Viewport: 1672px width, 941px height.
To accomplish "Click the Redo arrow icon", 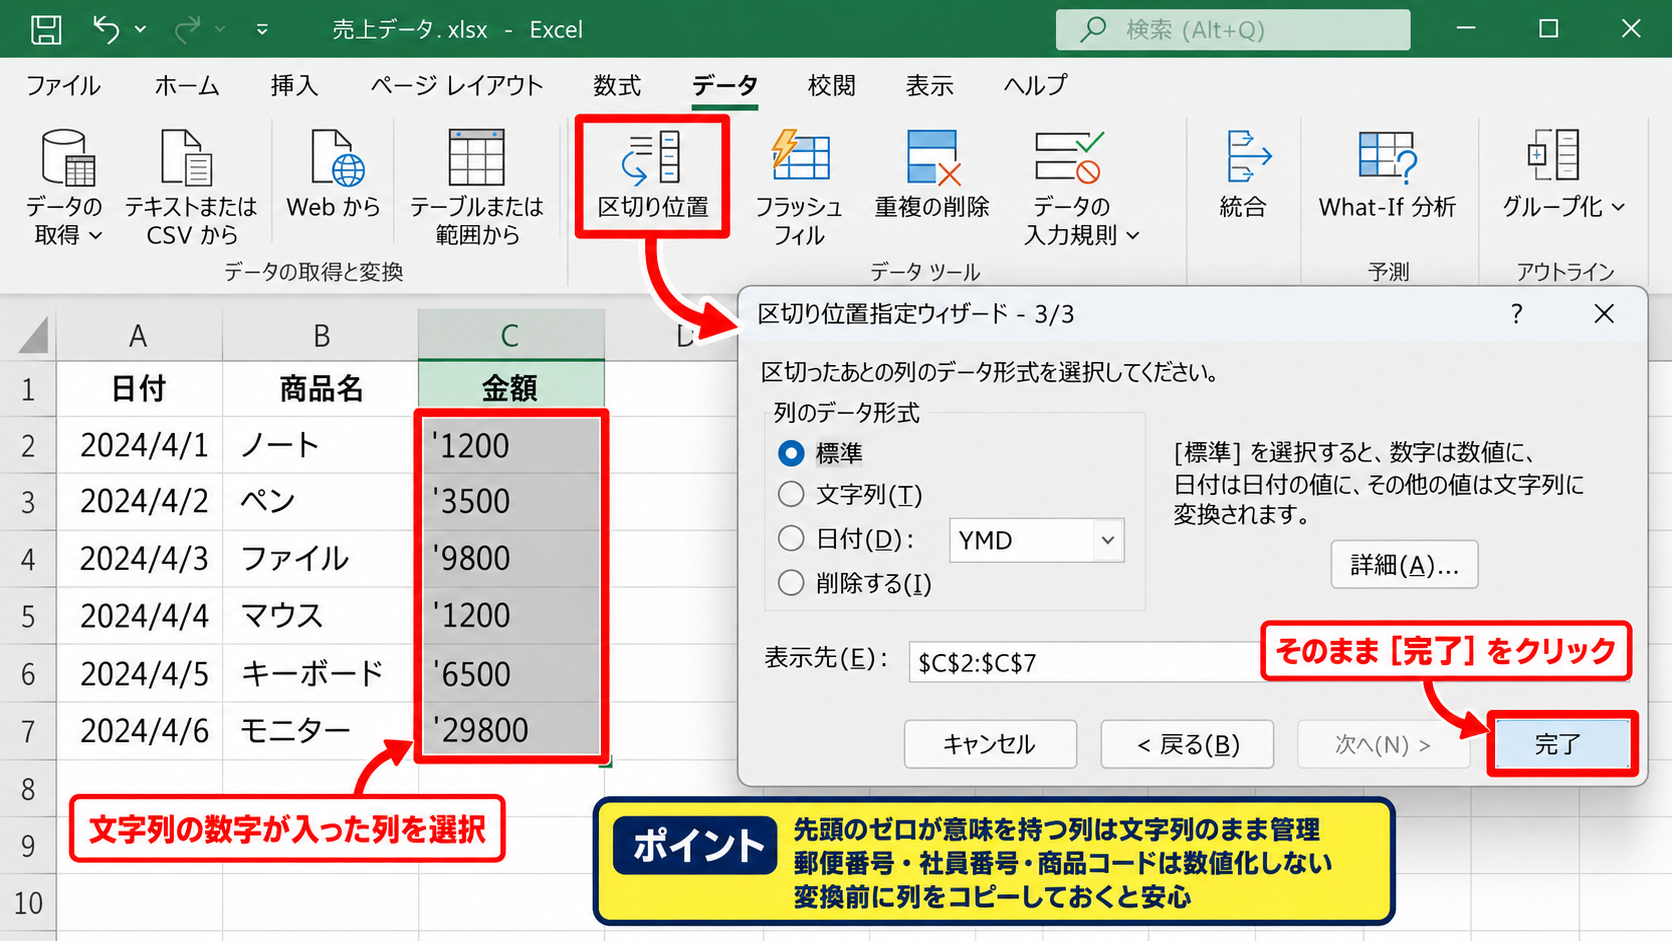I will tap(187, 30).
